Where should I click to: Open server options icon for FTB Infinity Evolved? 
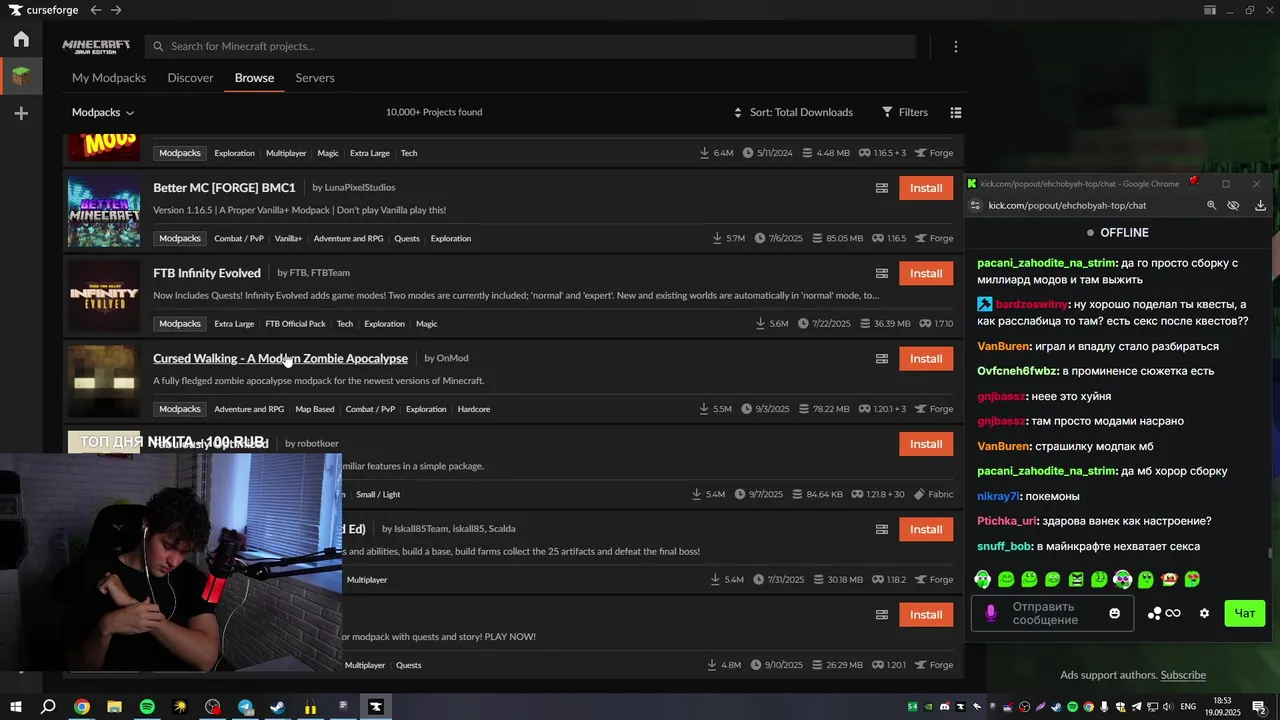[x=882, y=273]
